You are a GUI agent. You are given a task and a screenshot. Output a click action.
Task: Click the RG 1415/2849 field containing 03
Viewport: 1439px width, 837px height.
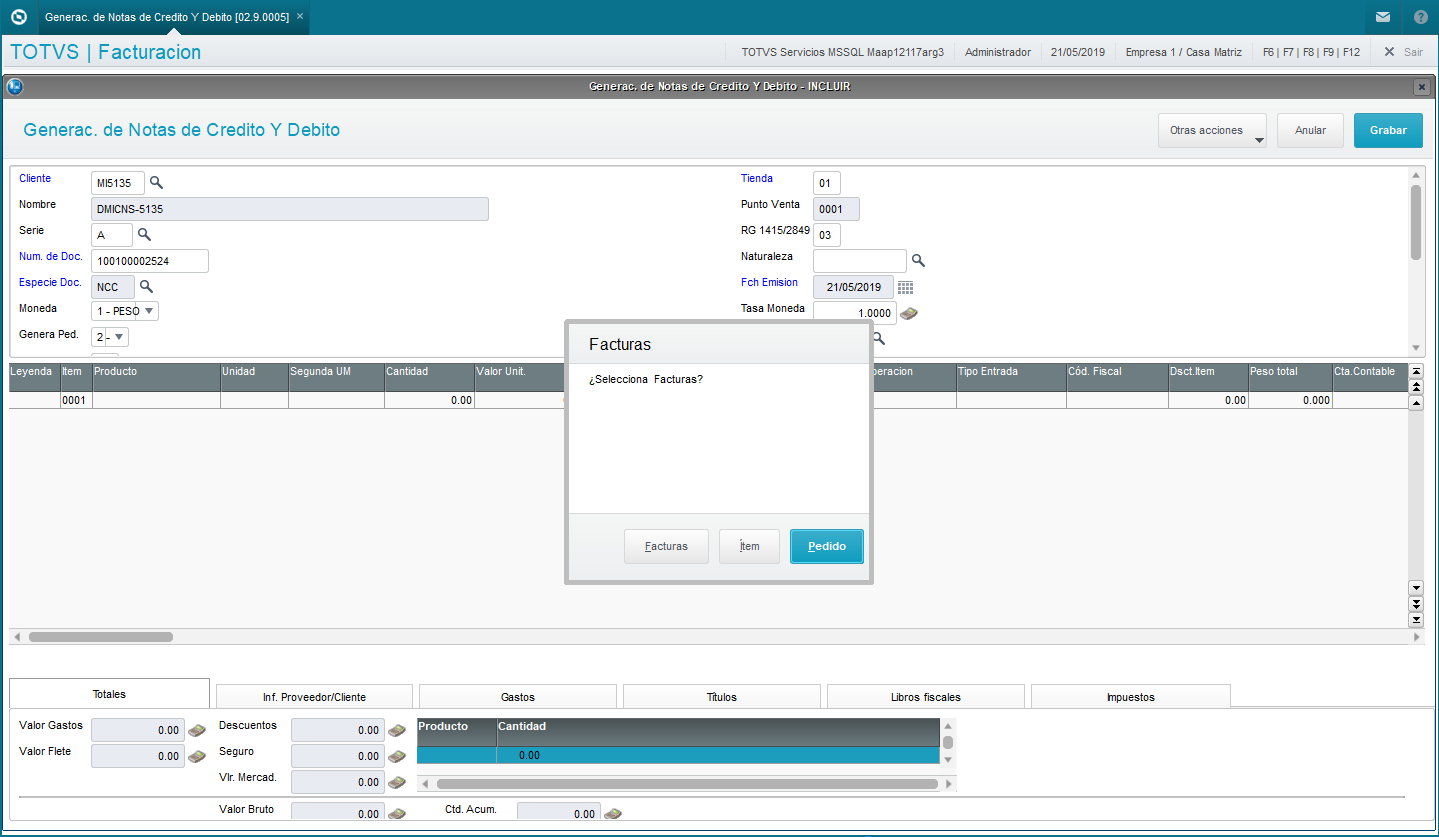pyautogui.click(x=827, y=235)
